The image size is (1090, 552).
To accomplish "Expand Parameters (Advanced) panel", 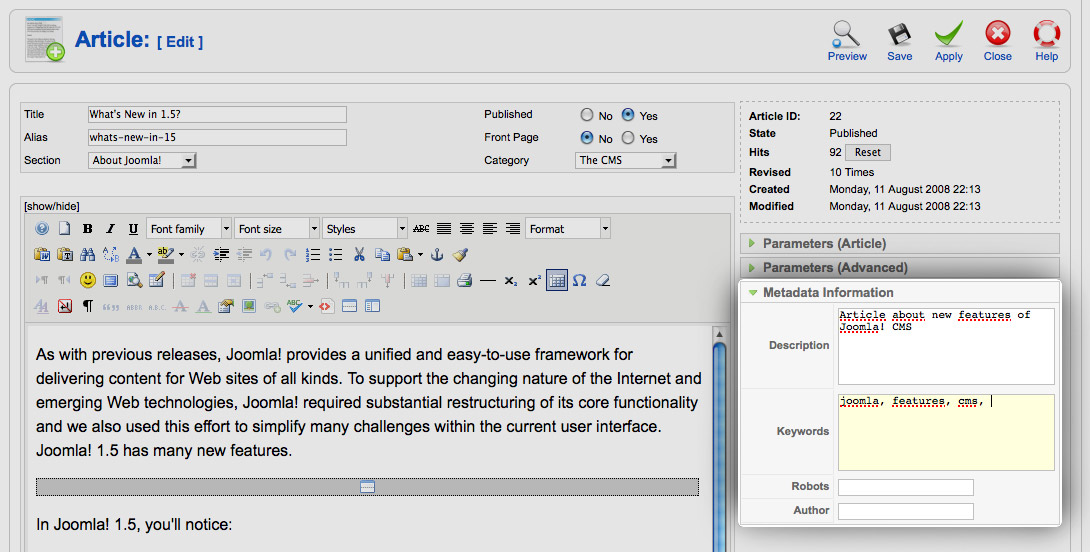I will 900,268.
